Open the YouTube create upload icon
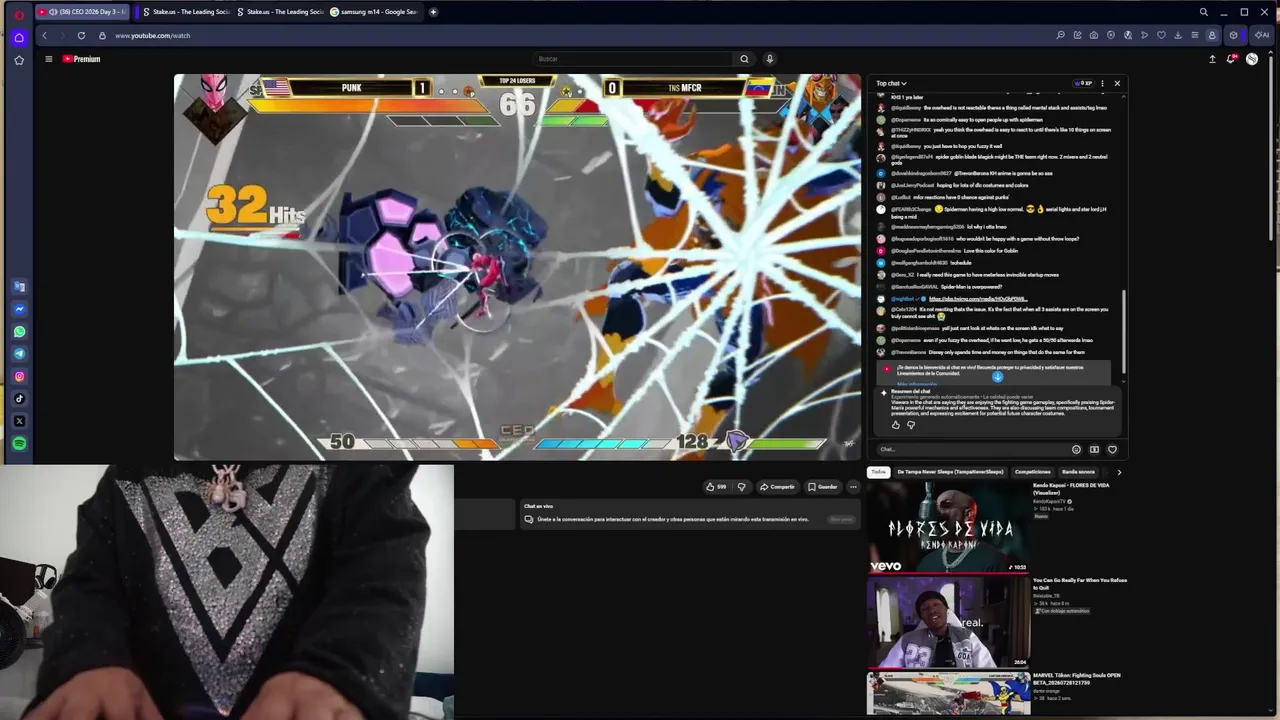 [x=1212, y=59]
